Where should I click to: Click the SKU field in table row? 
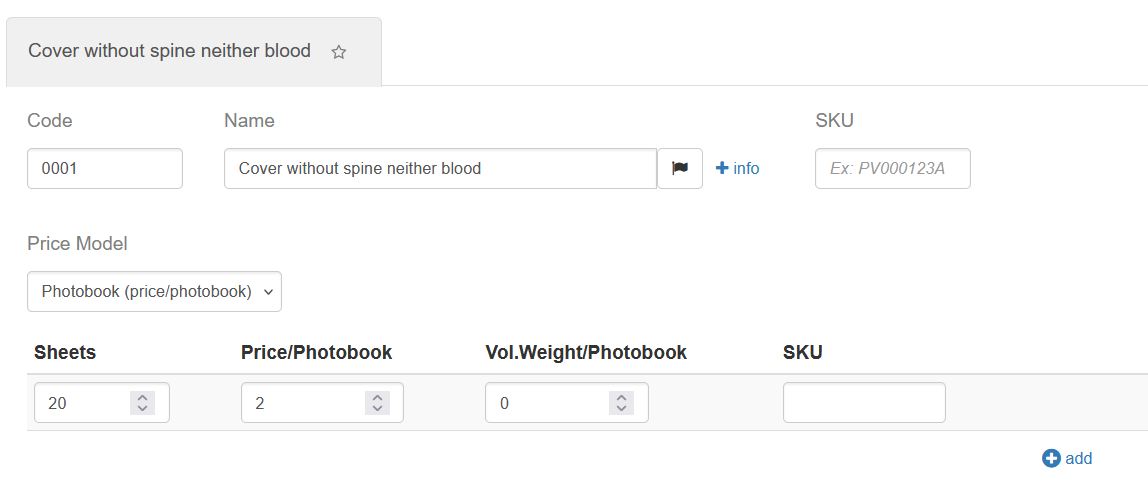click(x=864, y=403)
